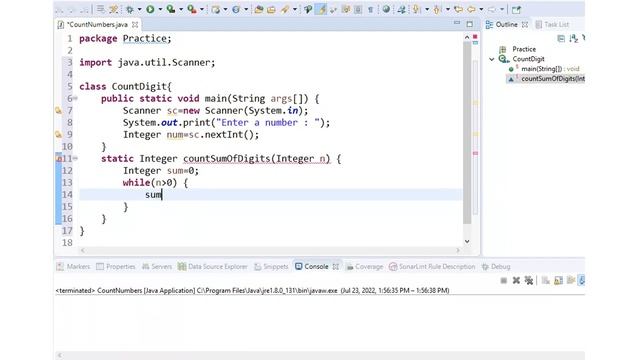Image resolution: width=640 pixels, height=360 pixels.
Task: Open the Back history dropdown arrow
Action: pyautogui.click(x=481, y=9)
